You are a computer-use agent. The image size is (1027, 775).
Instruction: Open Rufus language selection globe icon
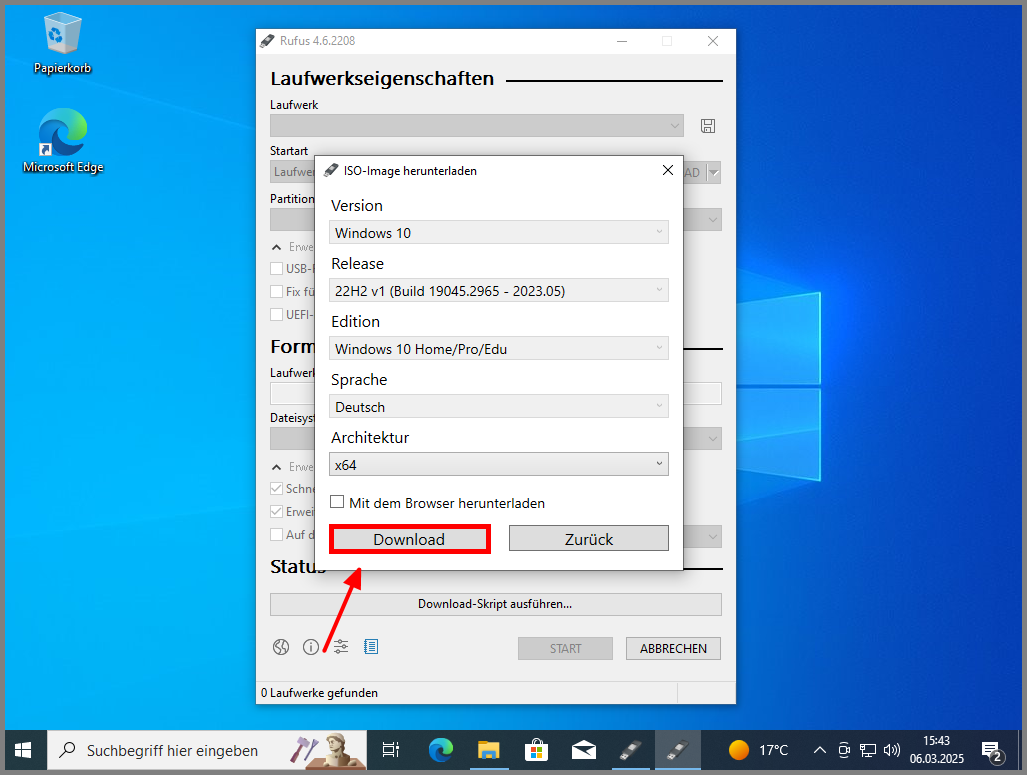tap(281, 647)
